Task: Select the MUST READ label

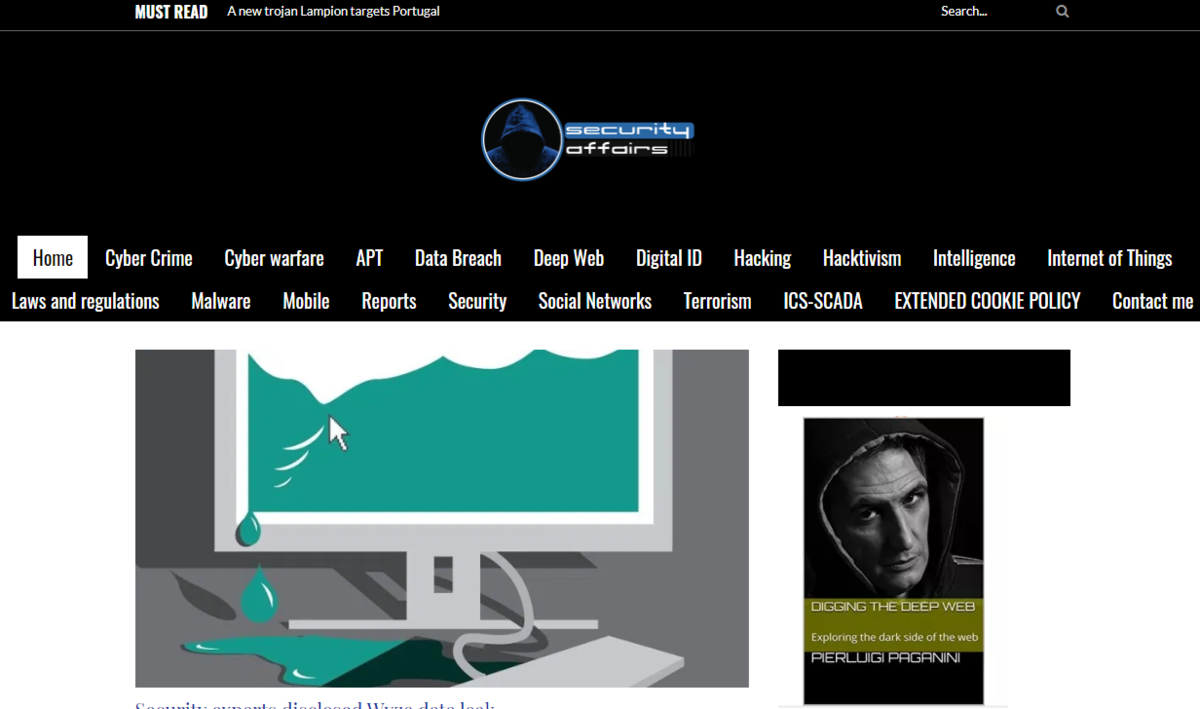Action: point(171,12)
